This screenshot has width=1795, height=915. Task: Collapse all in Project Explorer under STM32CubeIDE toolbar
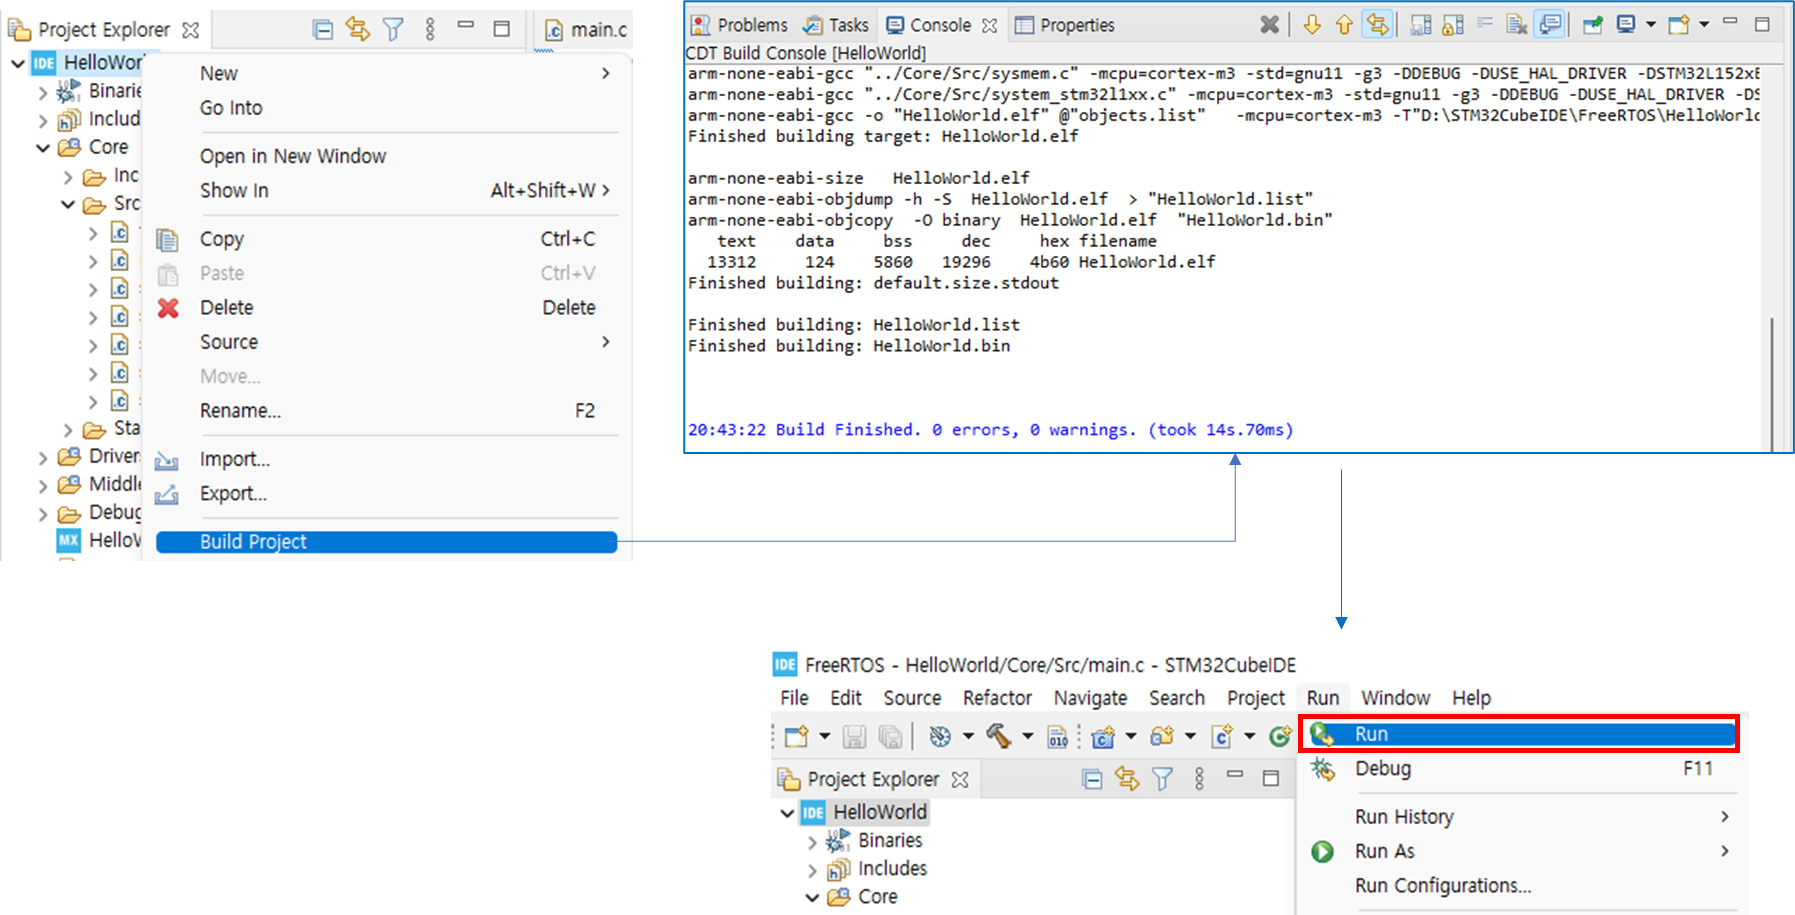[1092, 779]
